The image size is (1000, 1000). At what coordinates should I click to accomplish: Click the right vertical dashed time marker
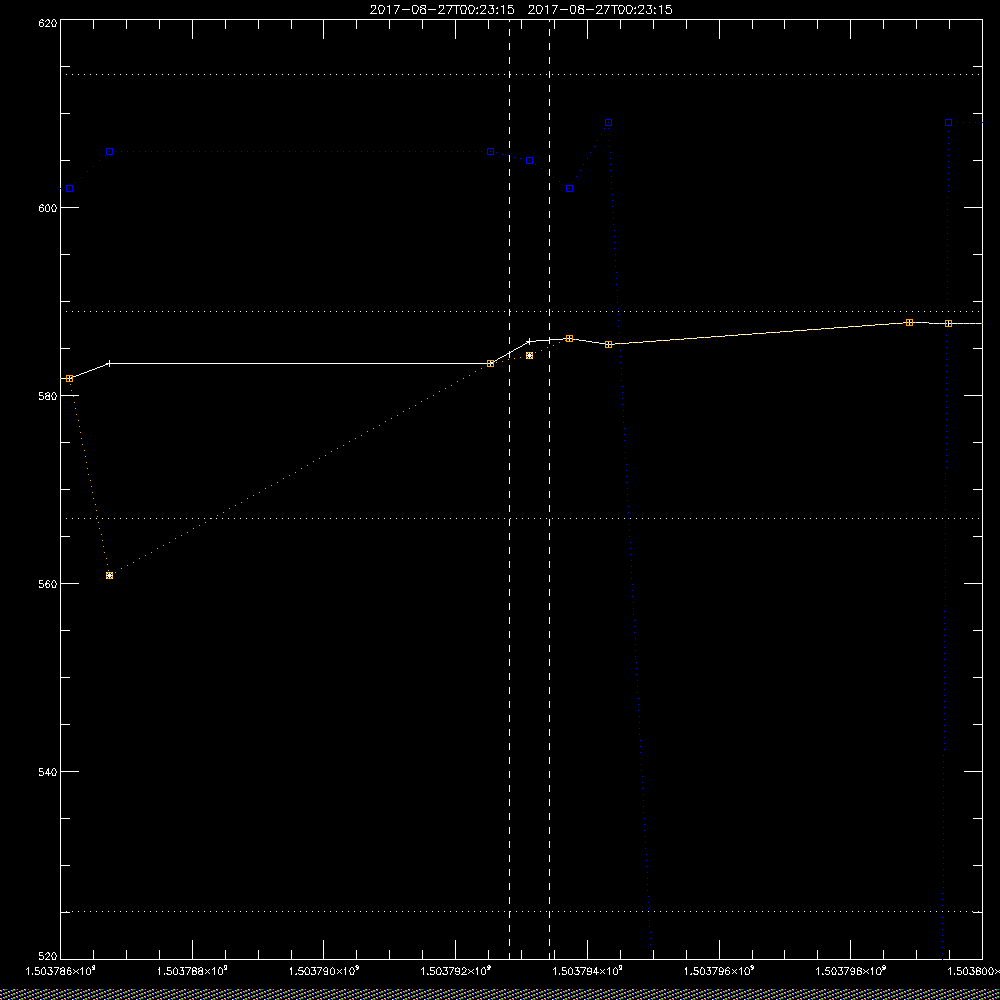point(549,488)
